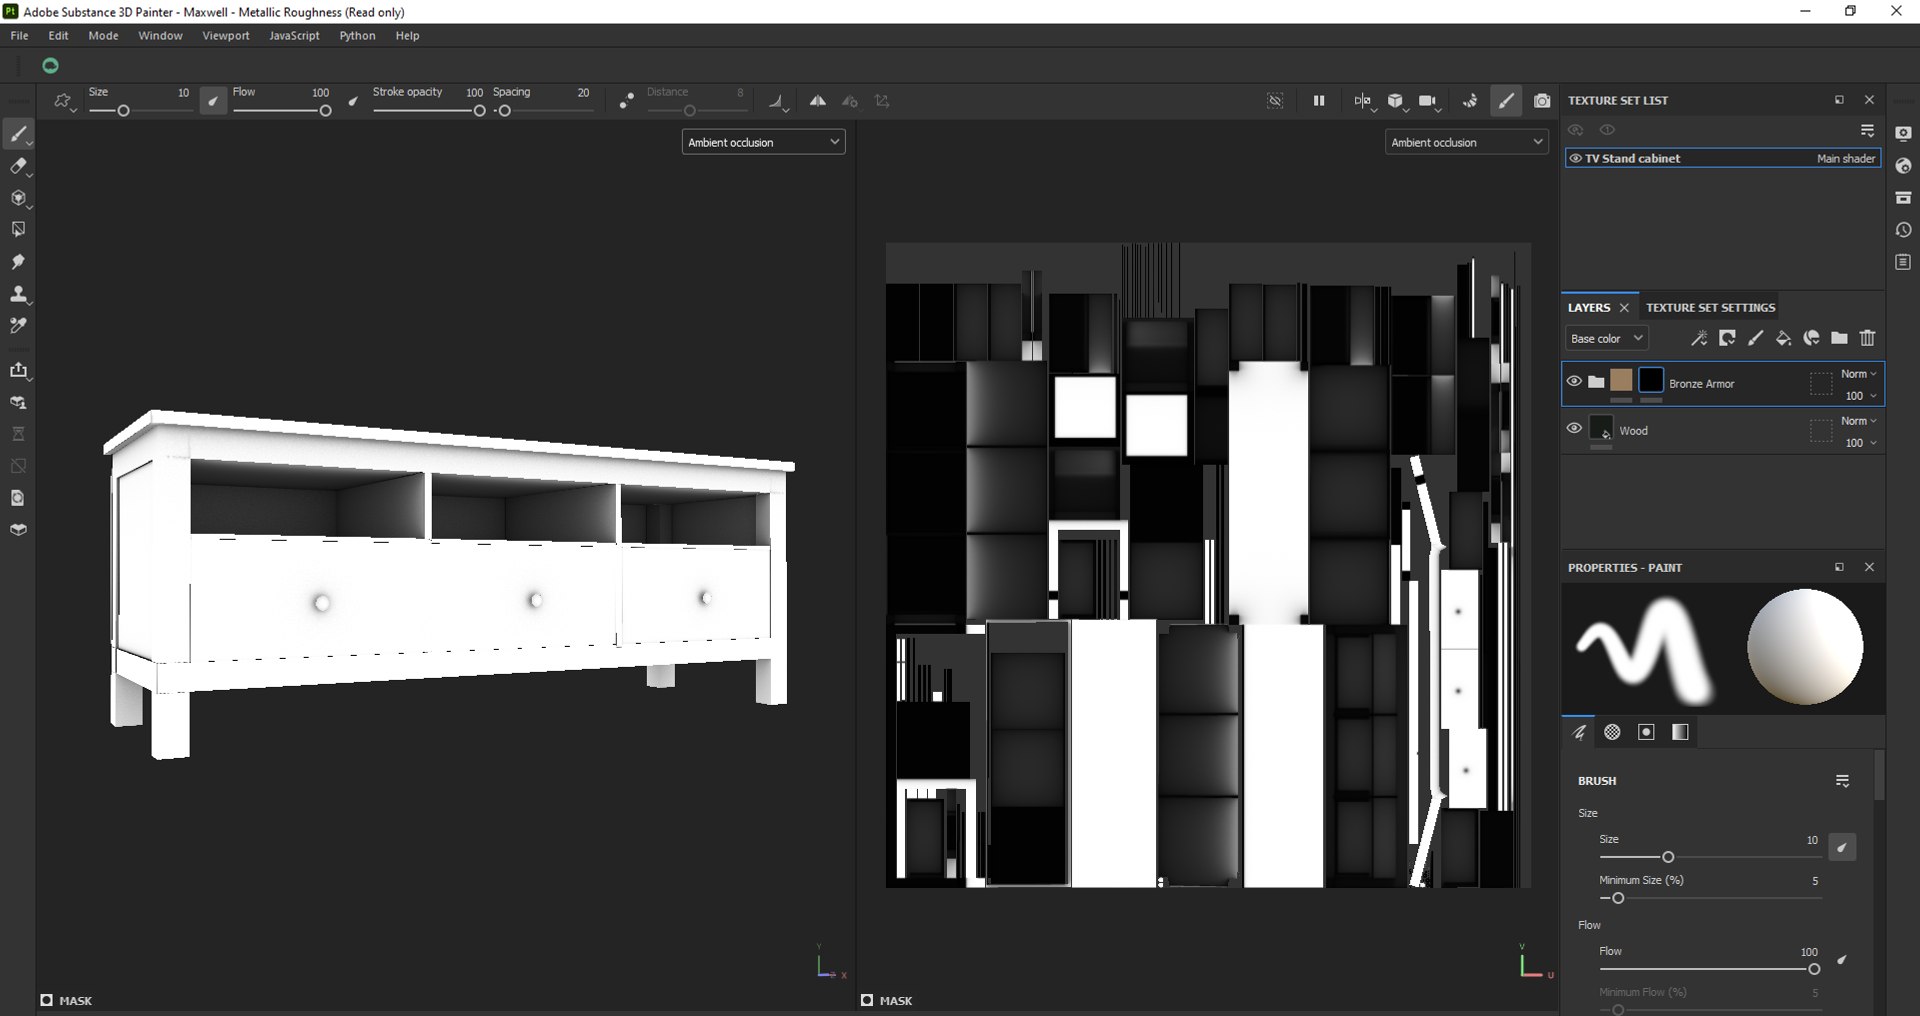Open the perspective cube view dropdown
The image size is (1920, 1016).
(1396, 101)
